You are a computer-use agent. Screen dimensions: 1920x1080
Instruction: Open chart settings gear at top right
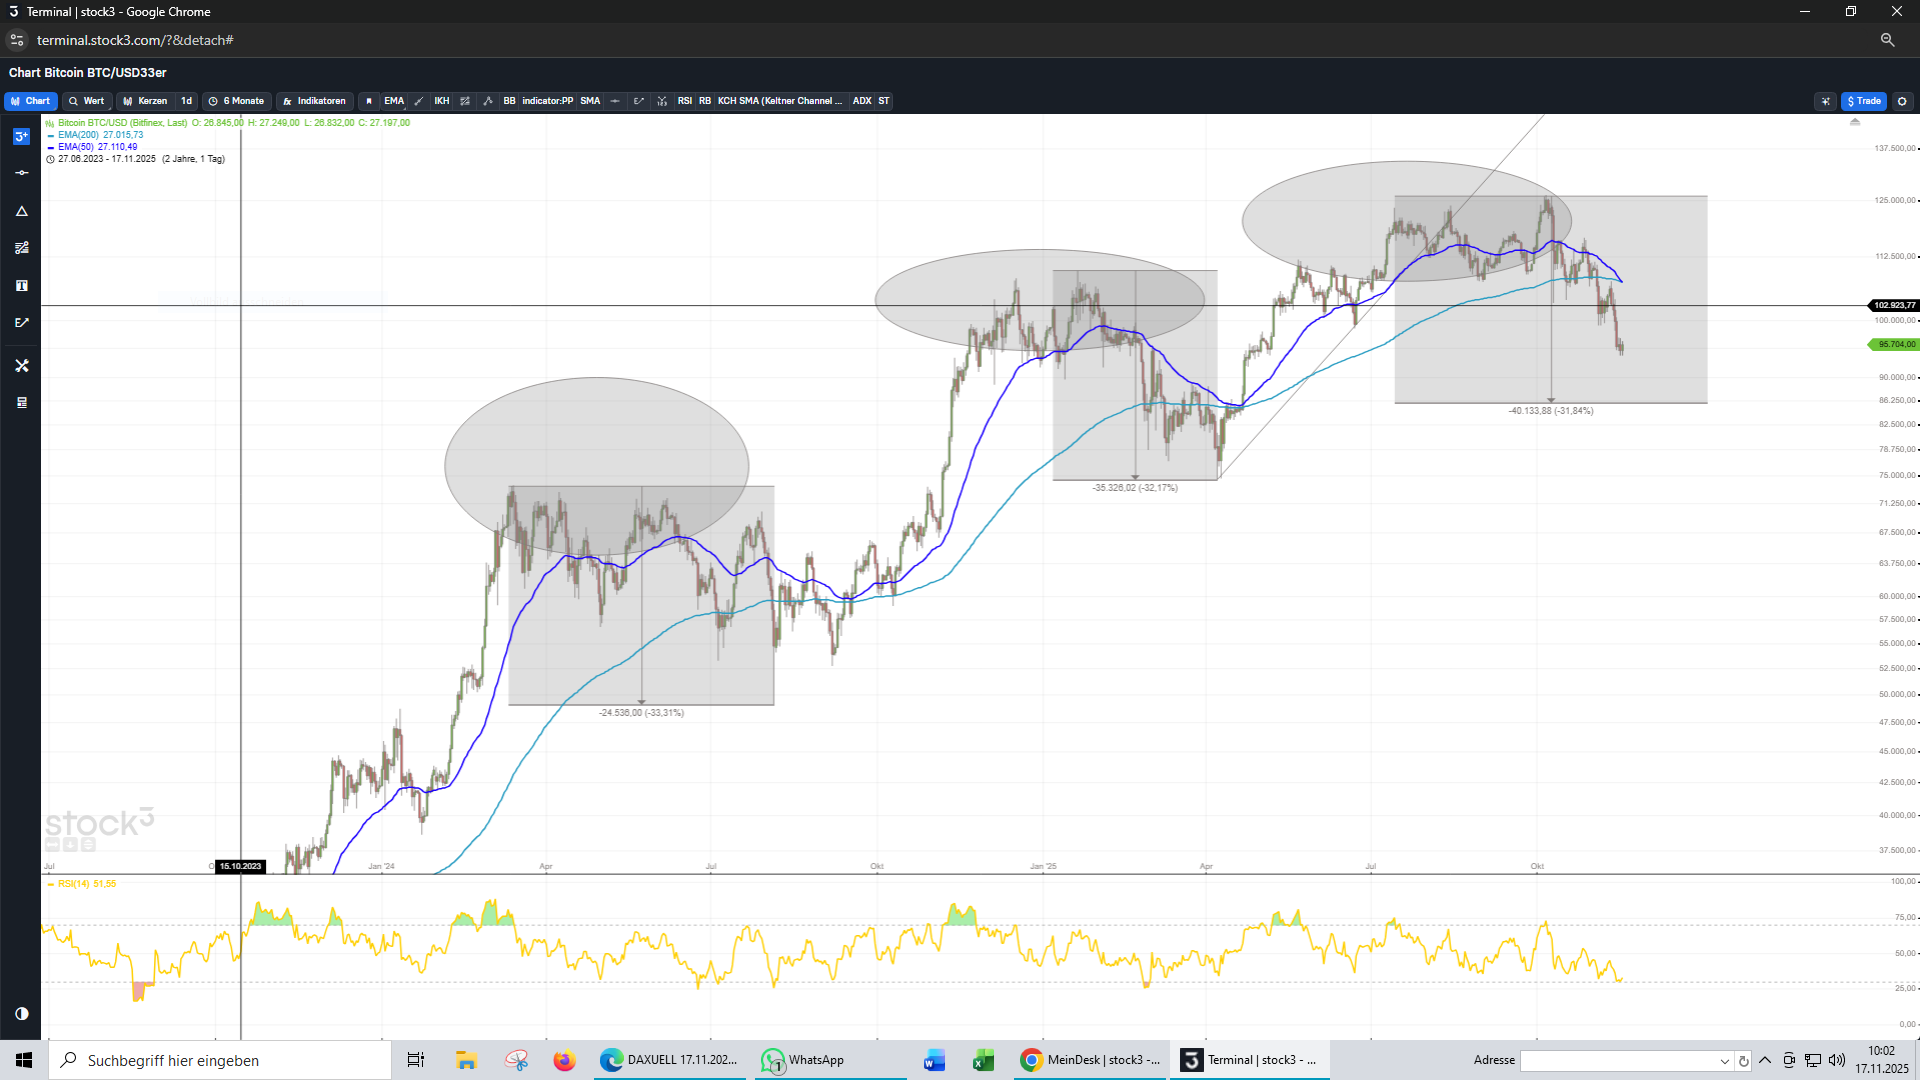click(1902, 101)
